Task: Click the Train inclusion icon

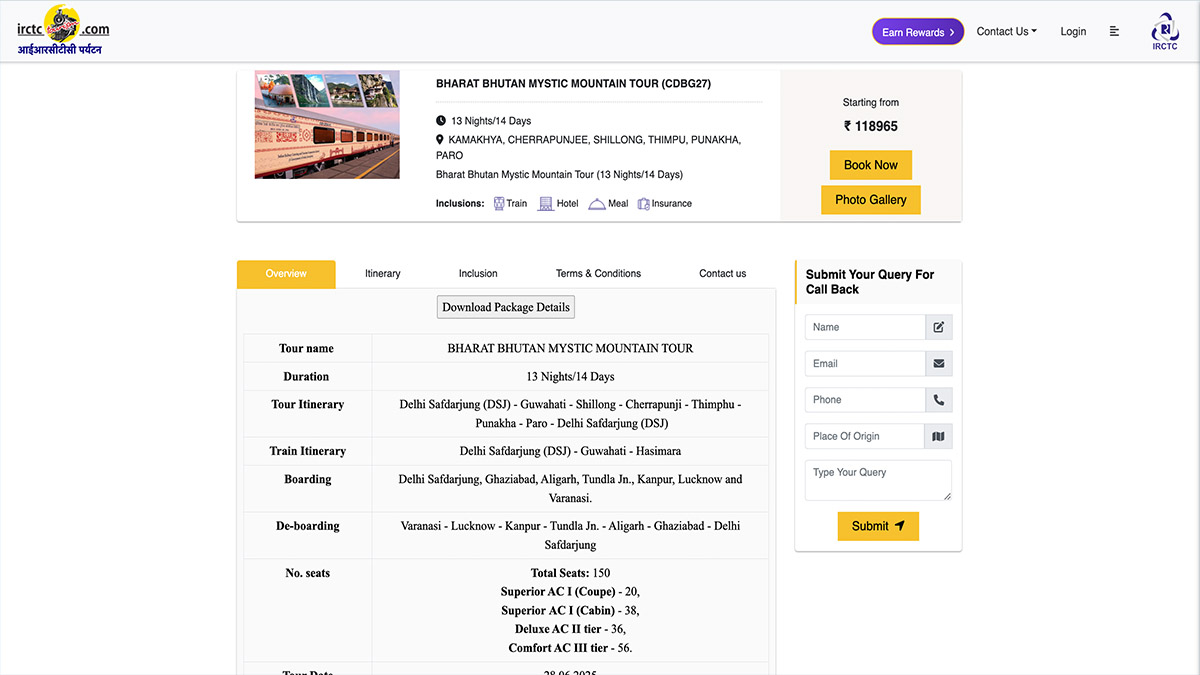Action: click(499, 203)
